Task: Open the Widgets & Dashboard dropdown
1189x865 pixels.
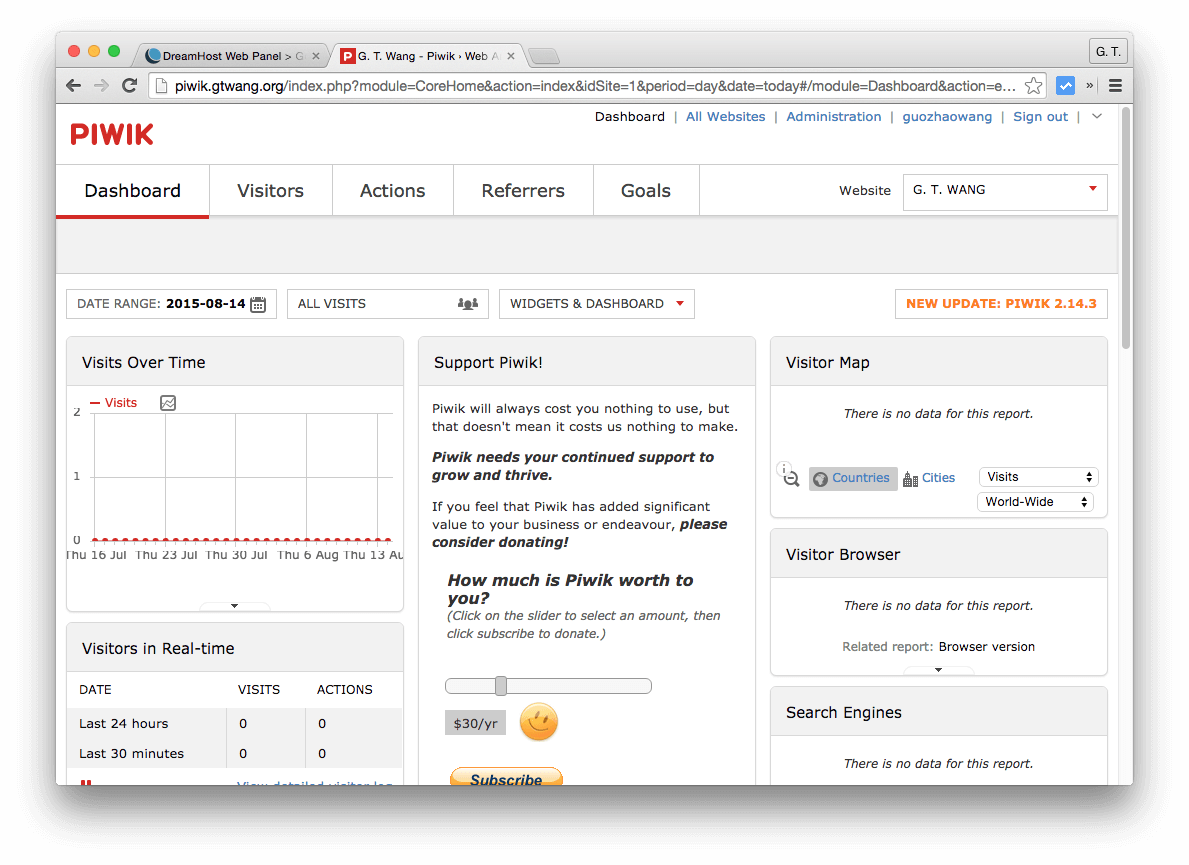Action: tap(596, 303)
